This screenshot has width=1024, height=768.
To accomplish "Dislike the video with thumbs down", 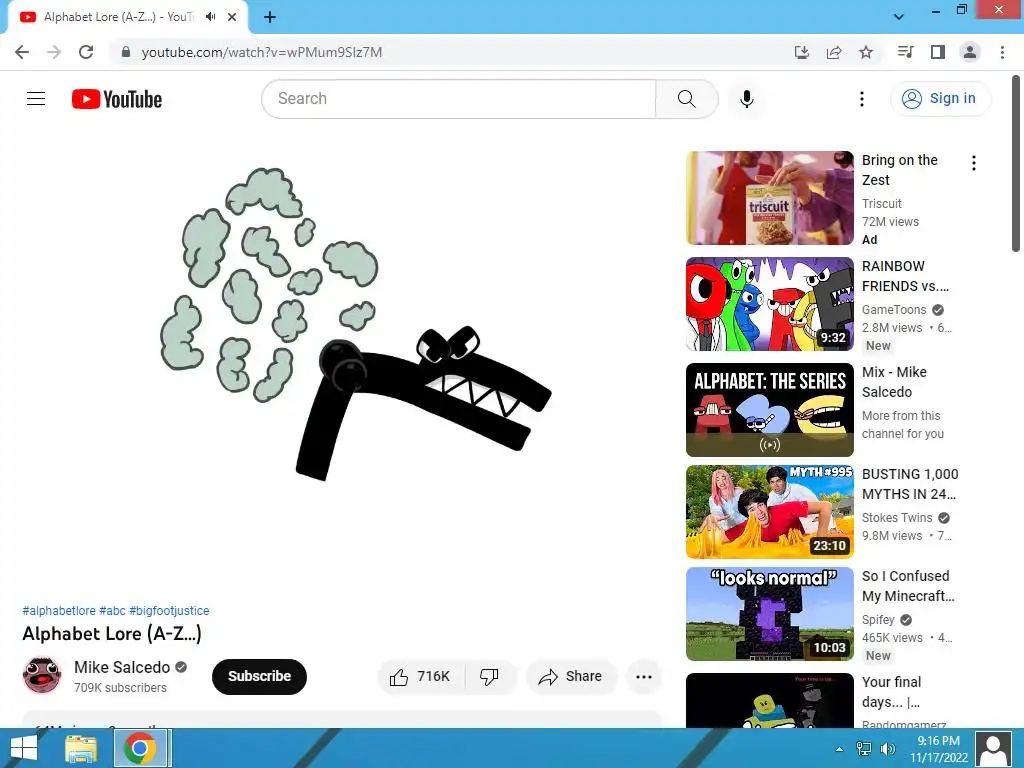I will (x=489, y=677).
